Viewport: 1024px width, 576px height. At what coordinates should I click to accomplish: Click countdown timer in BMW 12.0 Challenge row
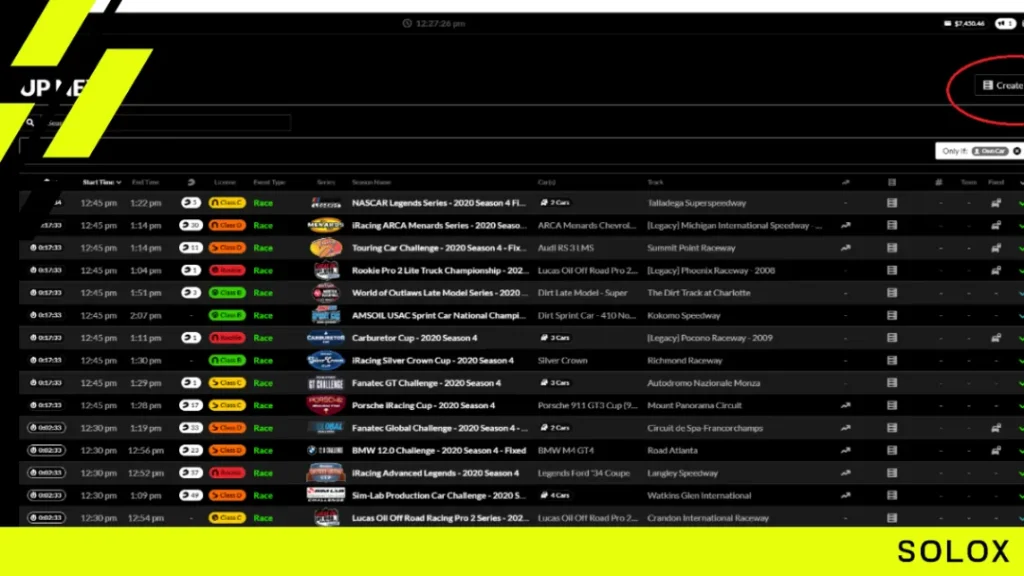(46, 451)
